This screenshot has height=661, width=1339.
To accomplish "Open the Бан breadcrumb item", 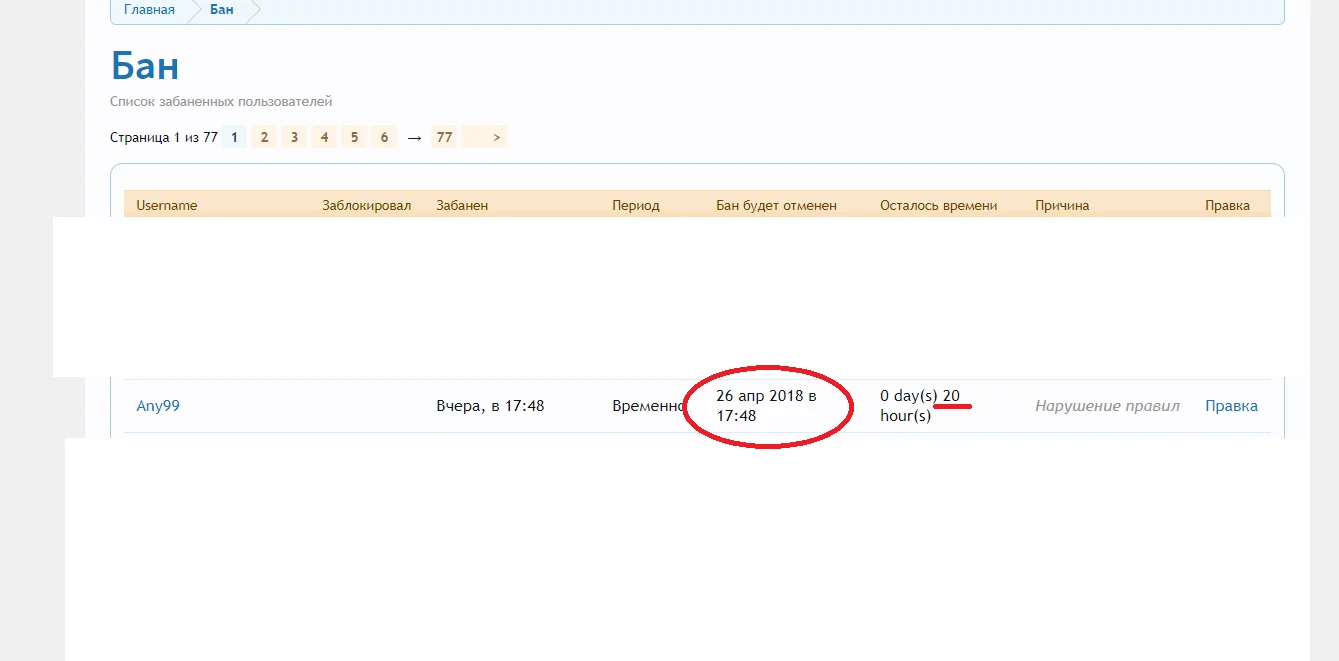I will coord(220,10).
